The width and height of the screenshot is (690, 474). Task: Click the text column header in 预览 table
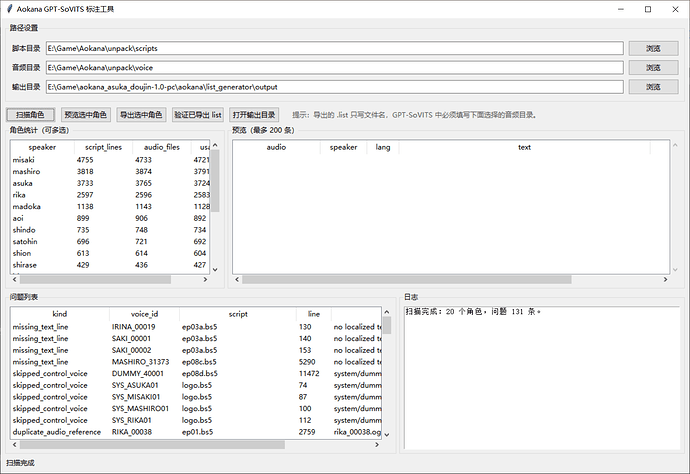pos(524,147)
